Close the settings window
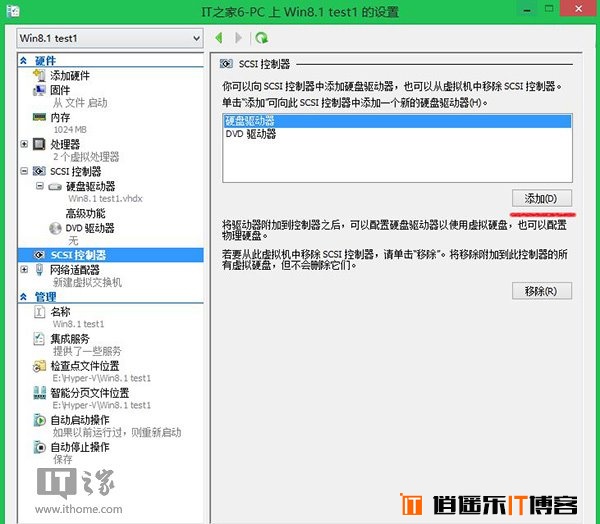 [579, 8]
